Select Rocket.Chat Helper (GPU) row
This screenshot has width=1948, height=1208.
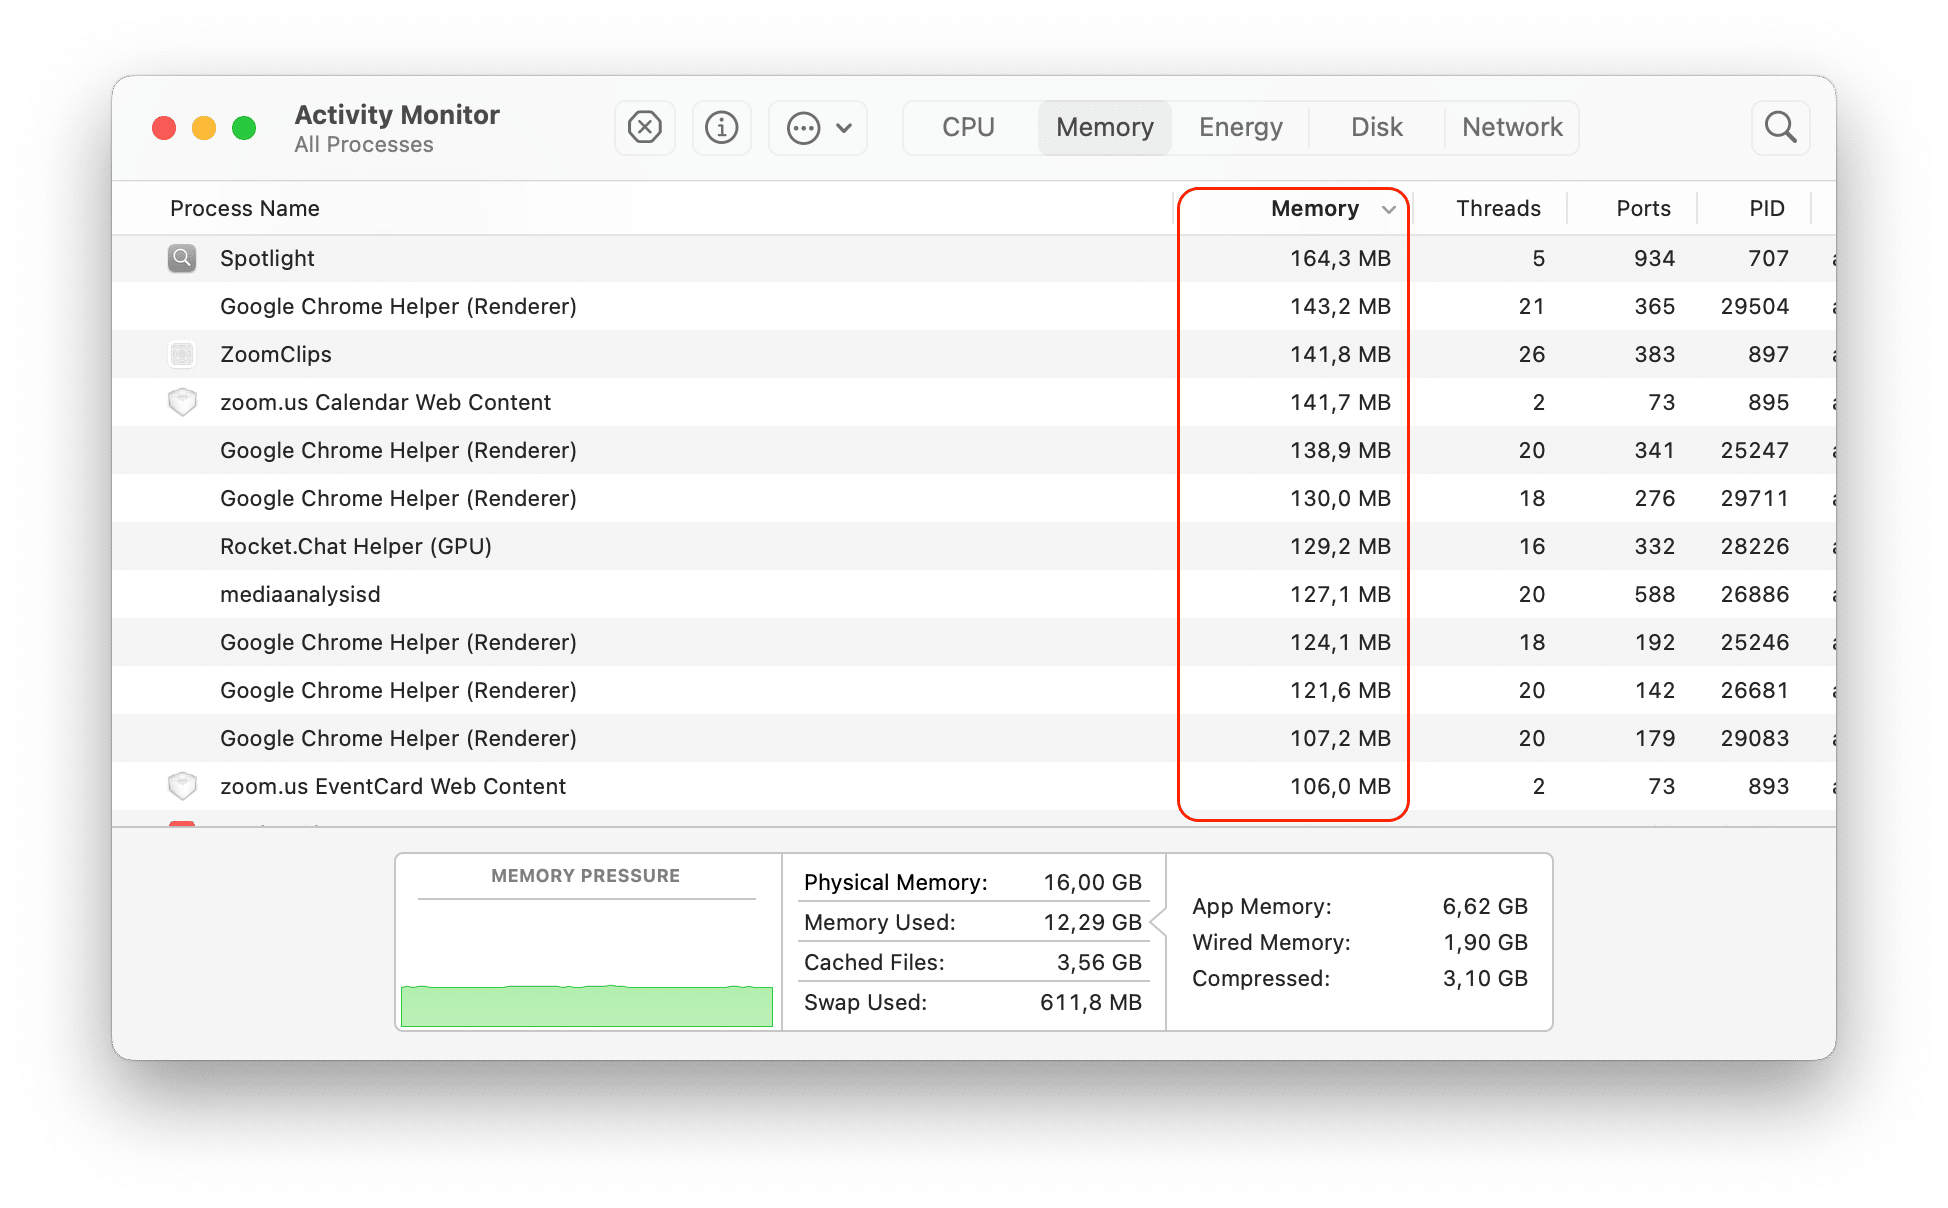974,546
